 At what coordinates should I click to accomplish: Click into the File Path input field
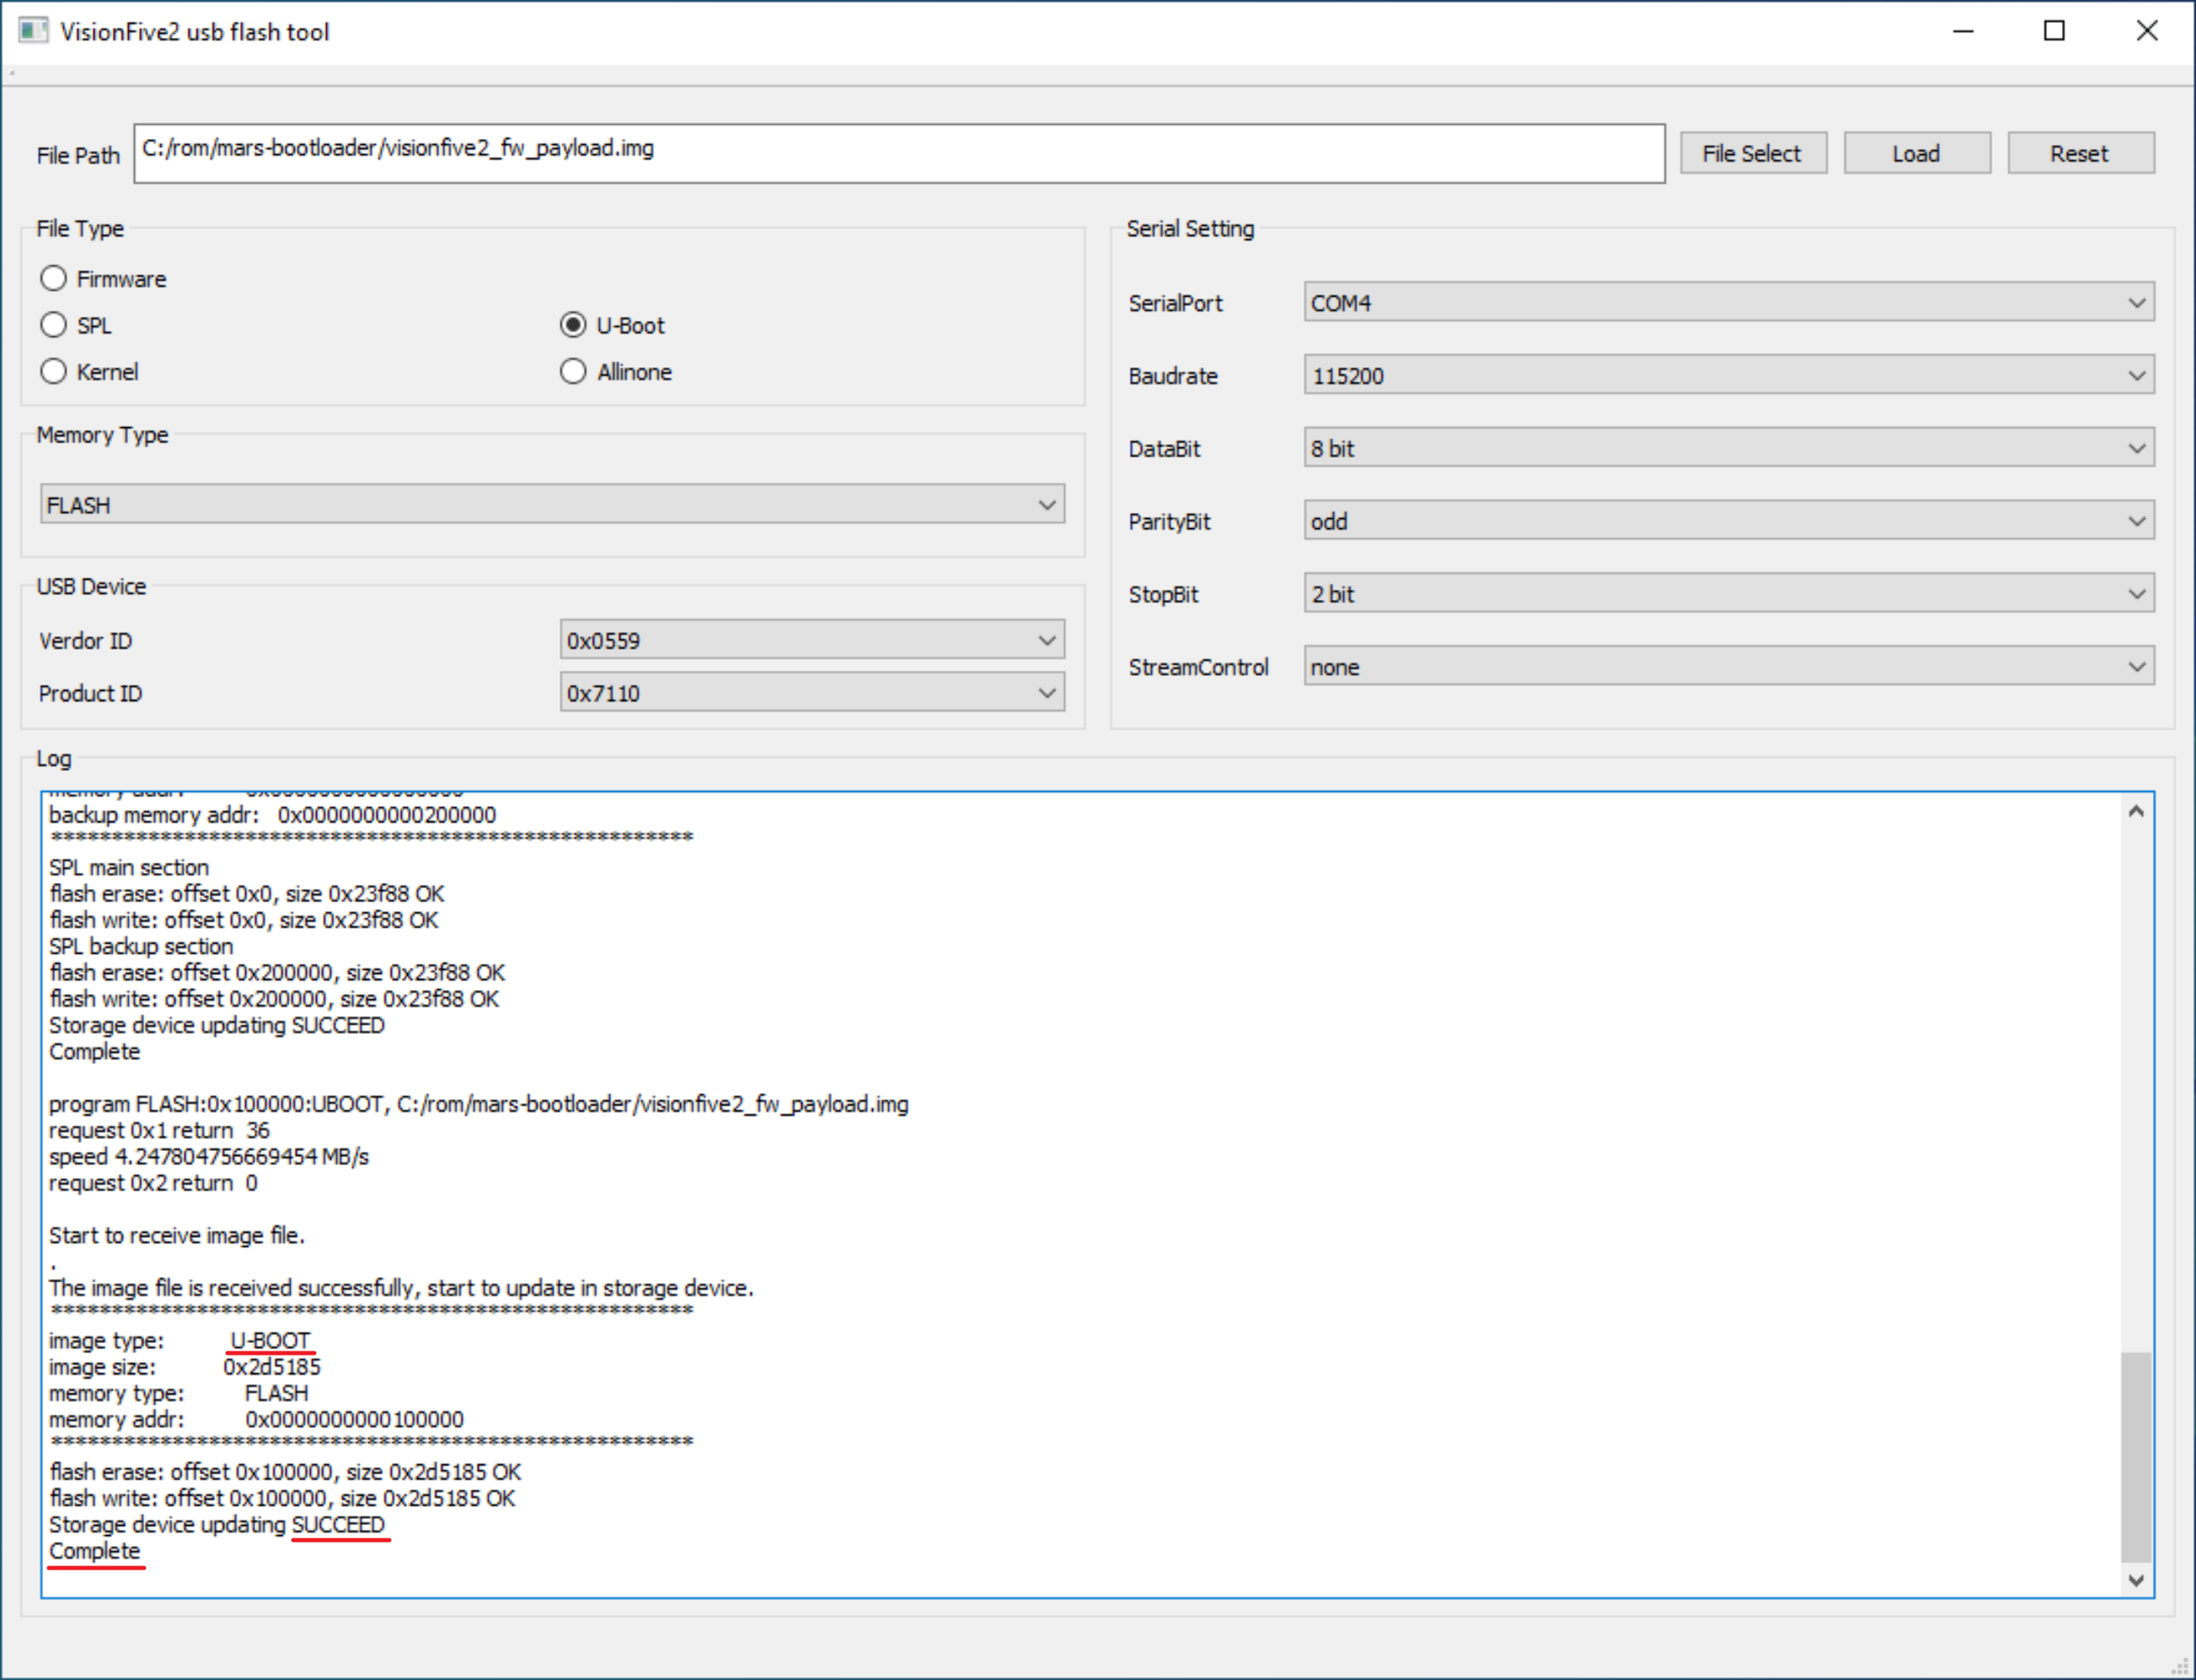899,153
